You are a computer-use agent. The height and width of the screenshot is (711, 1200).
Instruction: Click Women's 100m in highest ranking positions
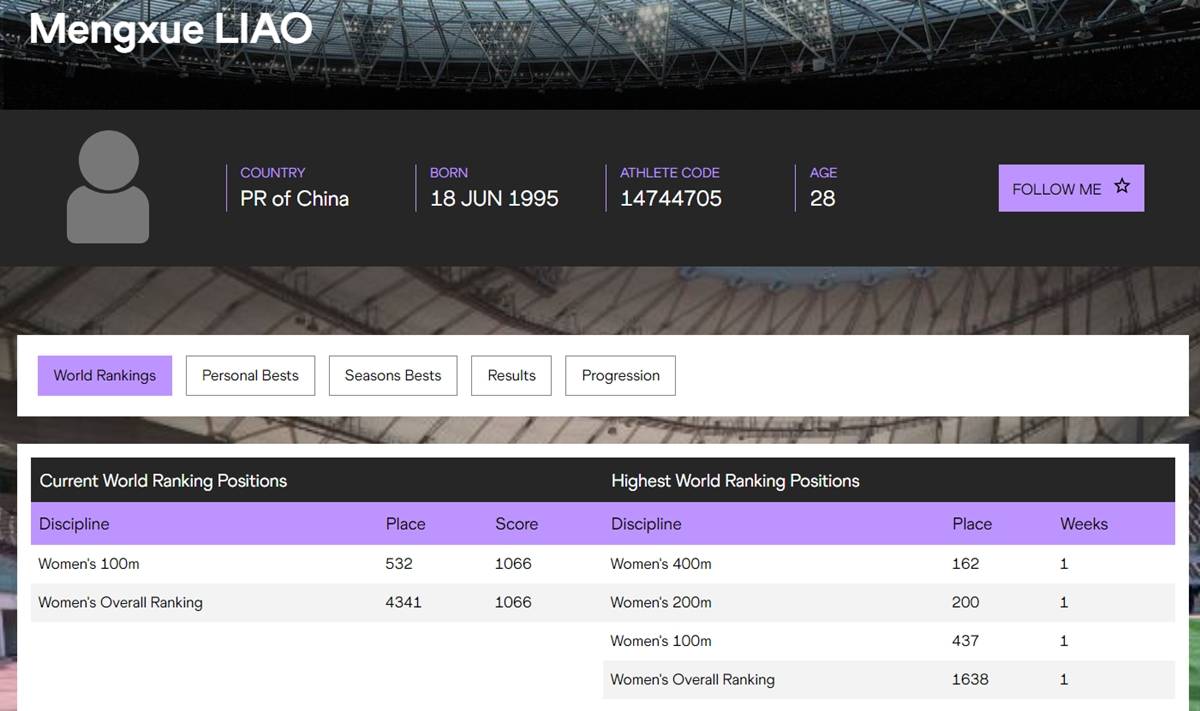coord(661,641)
